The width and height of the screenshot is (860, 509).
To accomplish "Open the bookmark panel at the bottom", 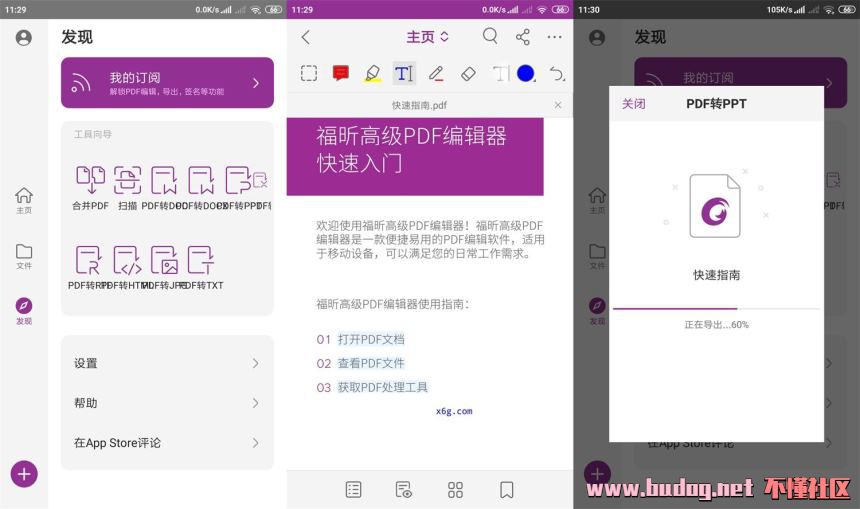I will point(507,489).
